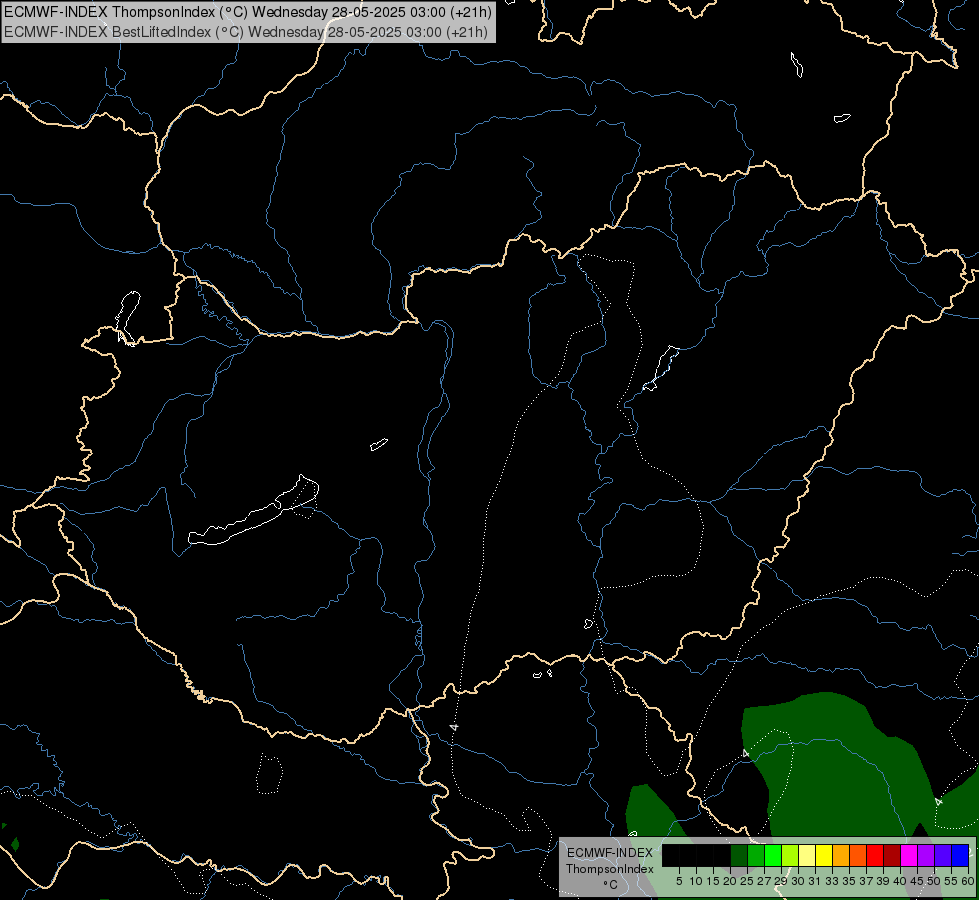Click the ThompsonIndex title line at top
979x900 pixels.
coord(248,11)
